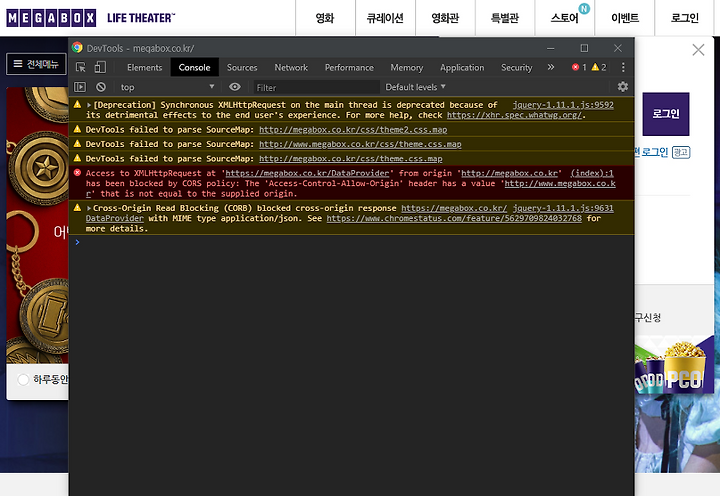Open the (index):1 source link
The image size is (720, 496).
[592, 173]
